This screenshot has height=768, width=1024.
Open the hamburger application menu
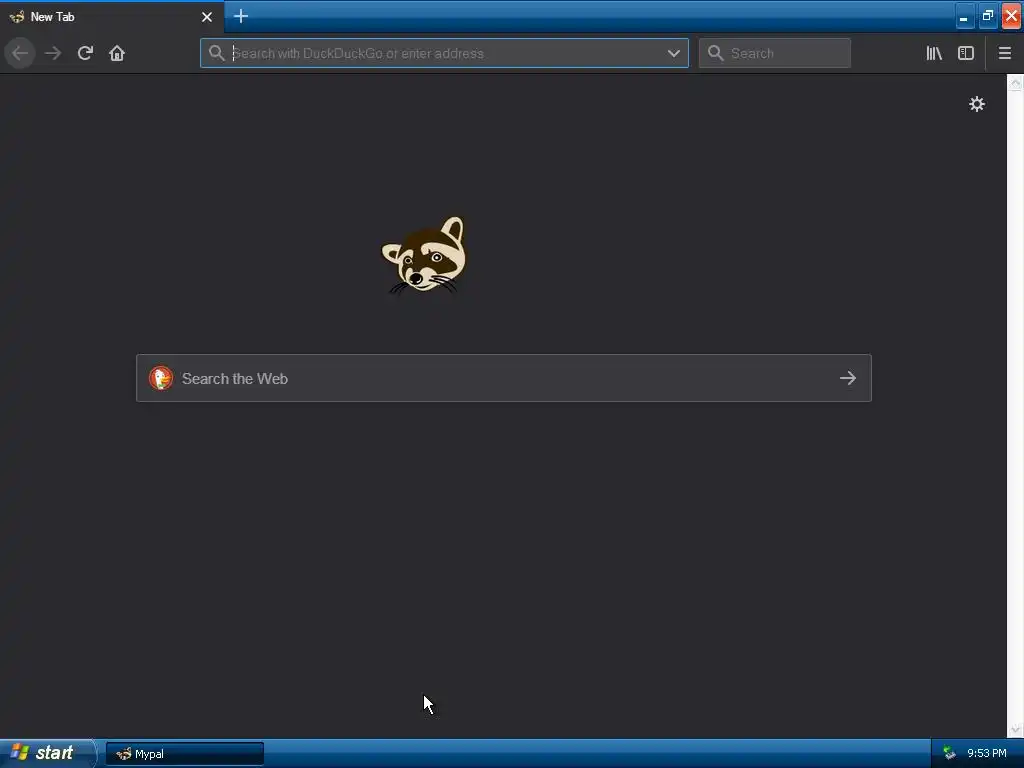[1005, 53]
